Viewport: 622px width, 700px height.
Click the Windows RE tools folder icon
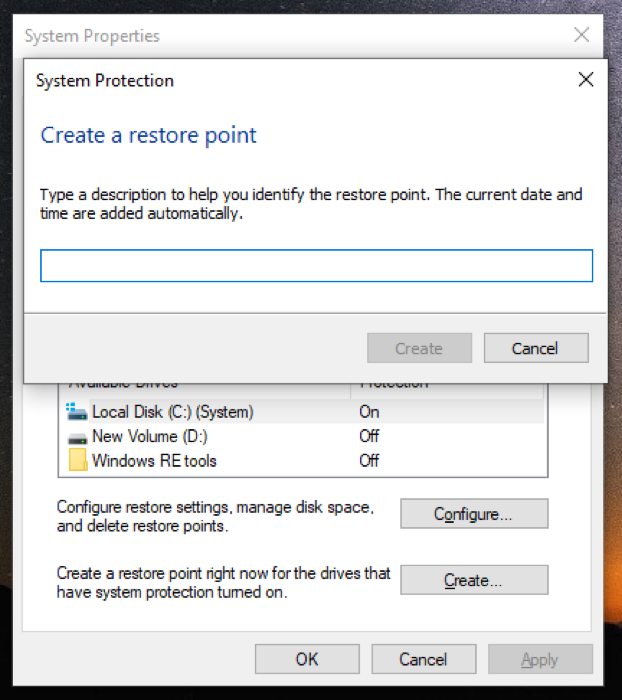[x=77, y=461]
